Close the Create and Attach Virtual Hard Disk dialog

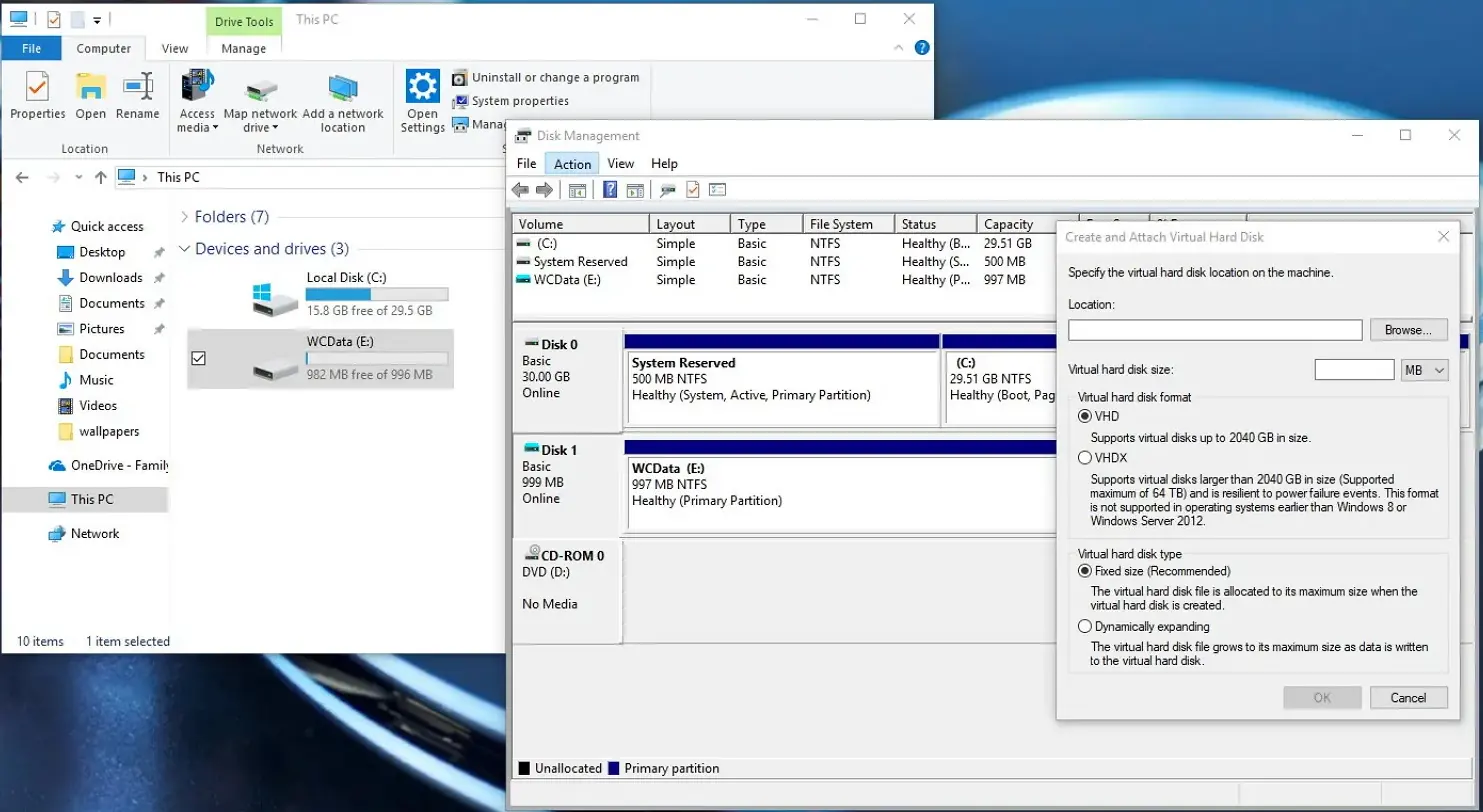click(x=1443, y=237)
